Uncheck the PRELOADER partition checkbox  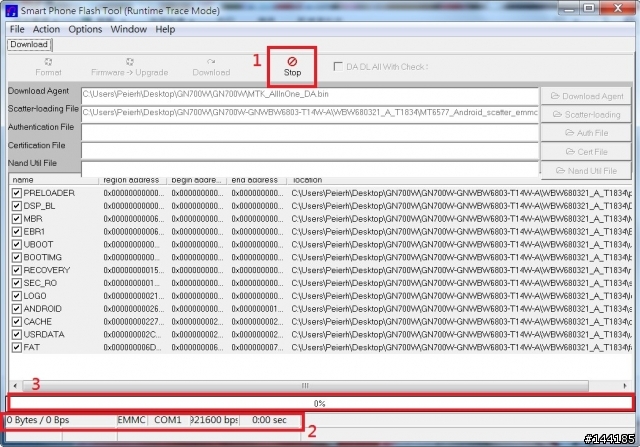coord(16,193)
